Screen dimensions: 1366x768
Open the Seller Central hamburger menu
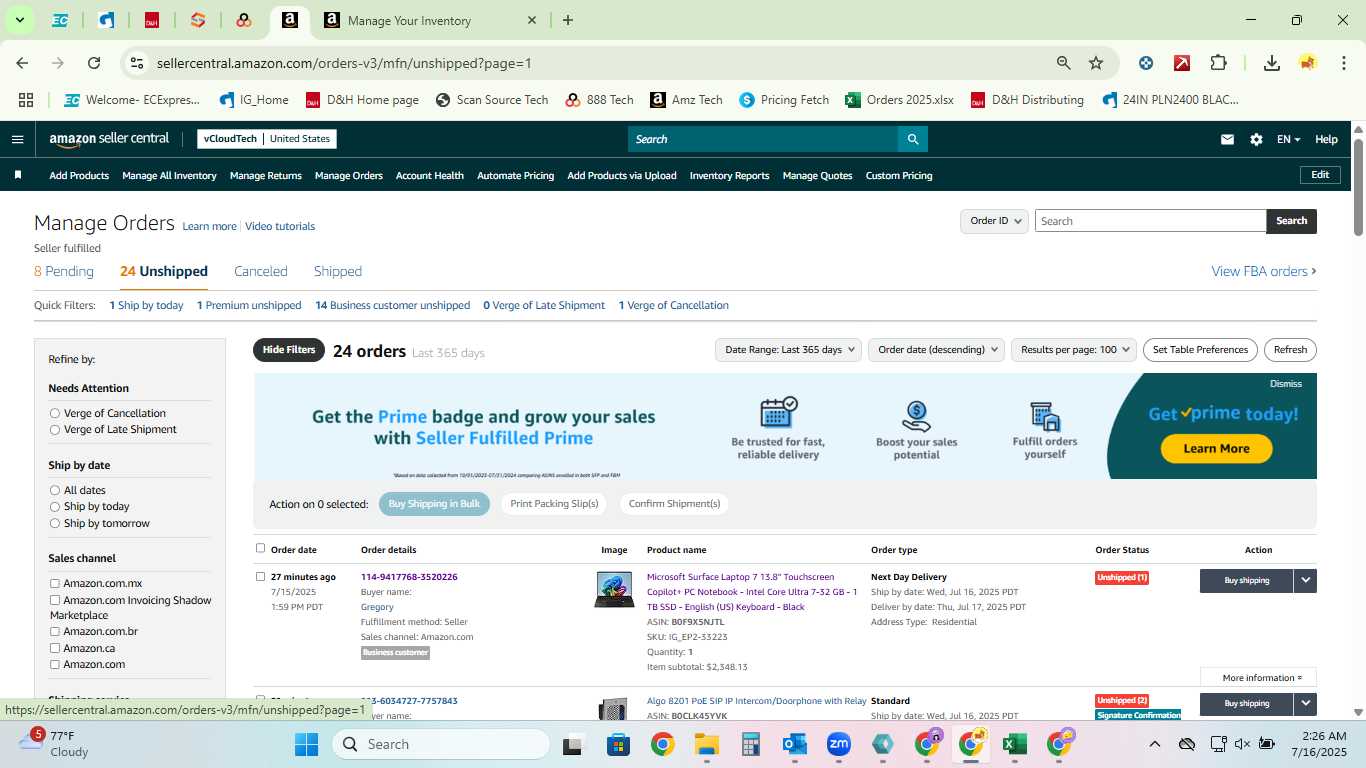(17, 139)
